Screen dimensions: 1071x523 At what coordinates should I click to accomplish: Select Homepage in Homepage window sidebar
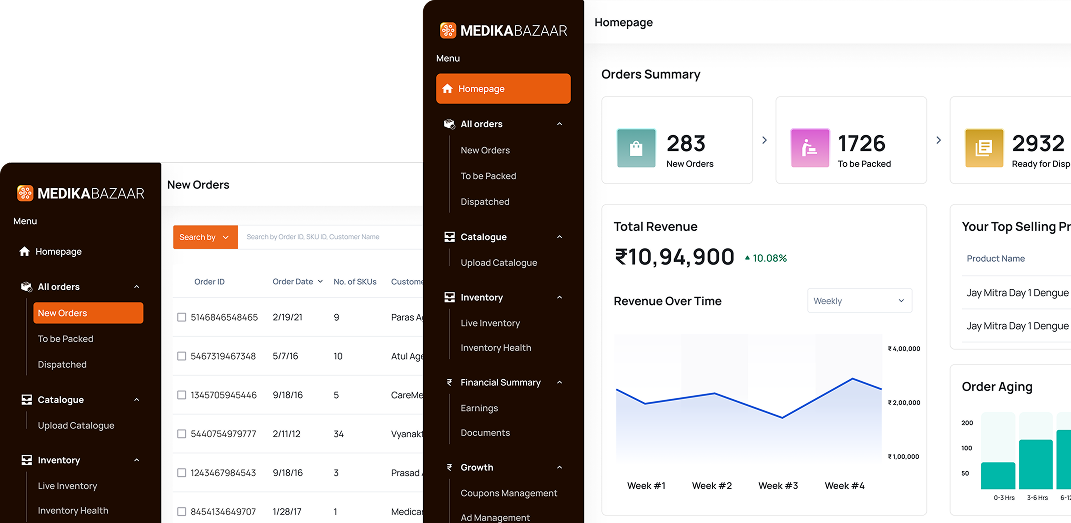point(503,89)
